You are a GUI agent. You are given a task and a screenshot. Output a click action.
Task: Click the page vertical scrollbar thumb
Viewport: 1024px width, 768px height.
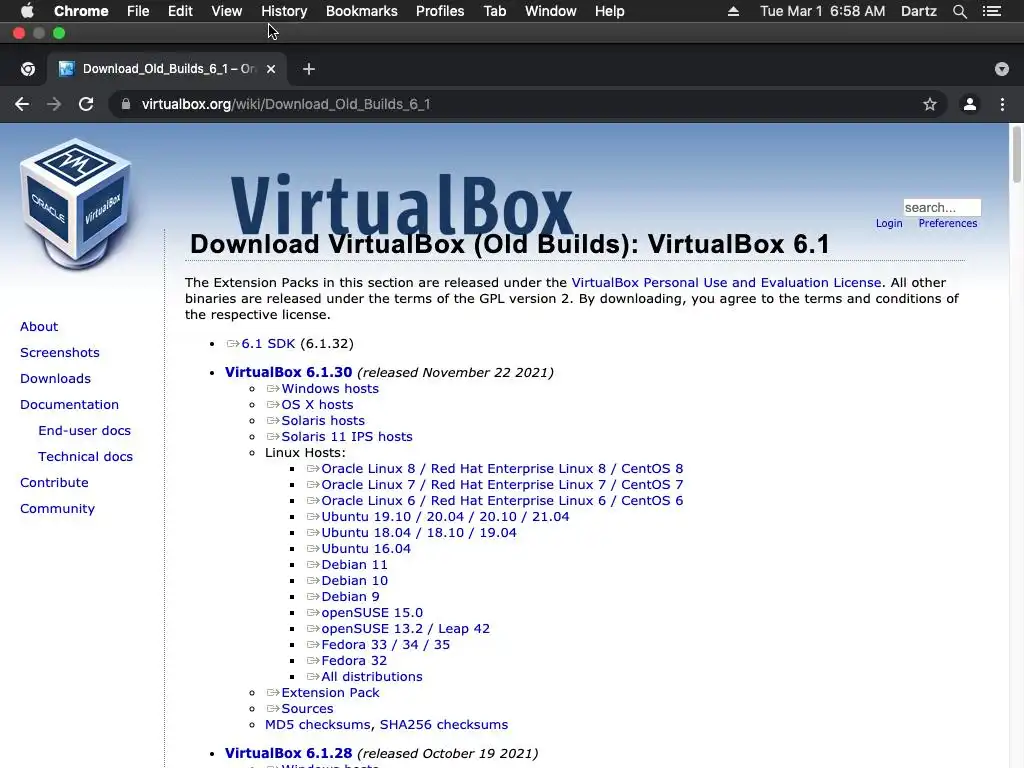pos(1016,154)
